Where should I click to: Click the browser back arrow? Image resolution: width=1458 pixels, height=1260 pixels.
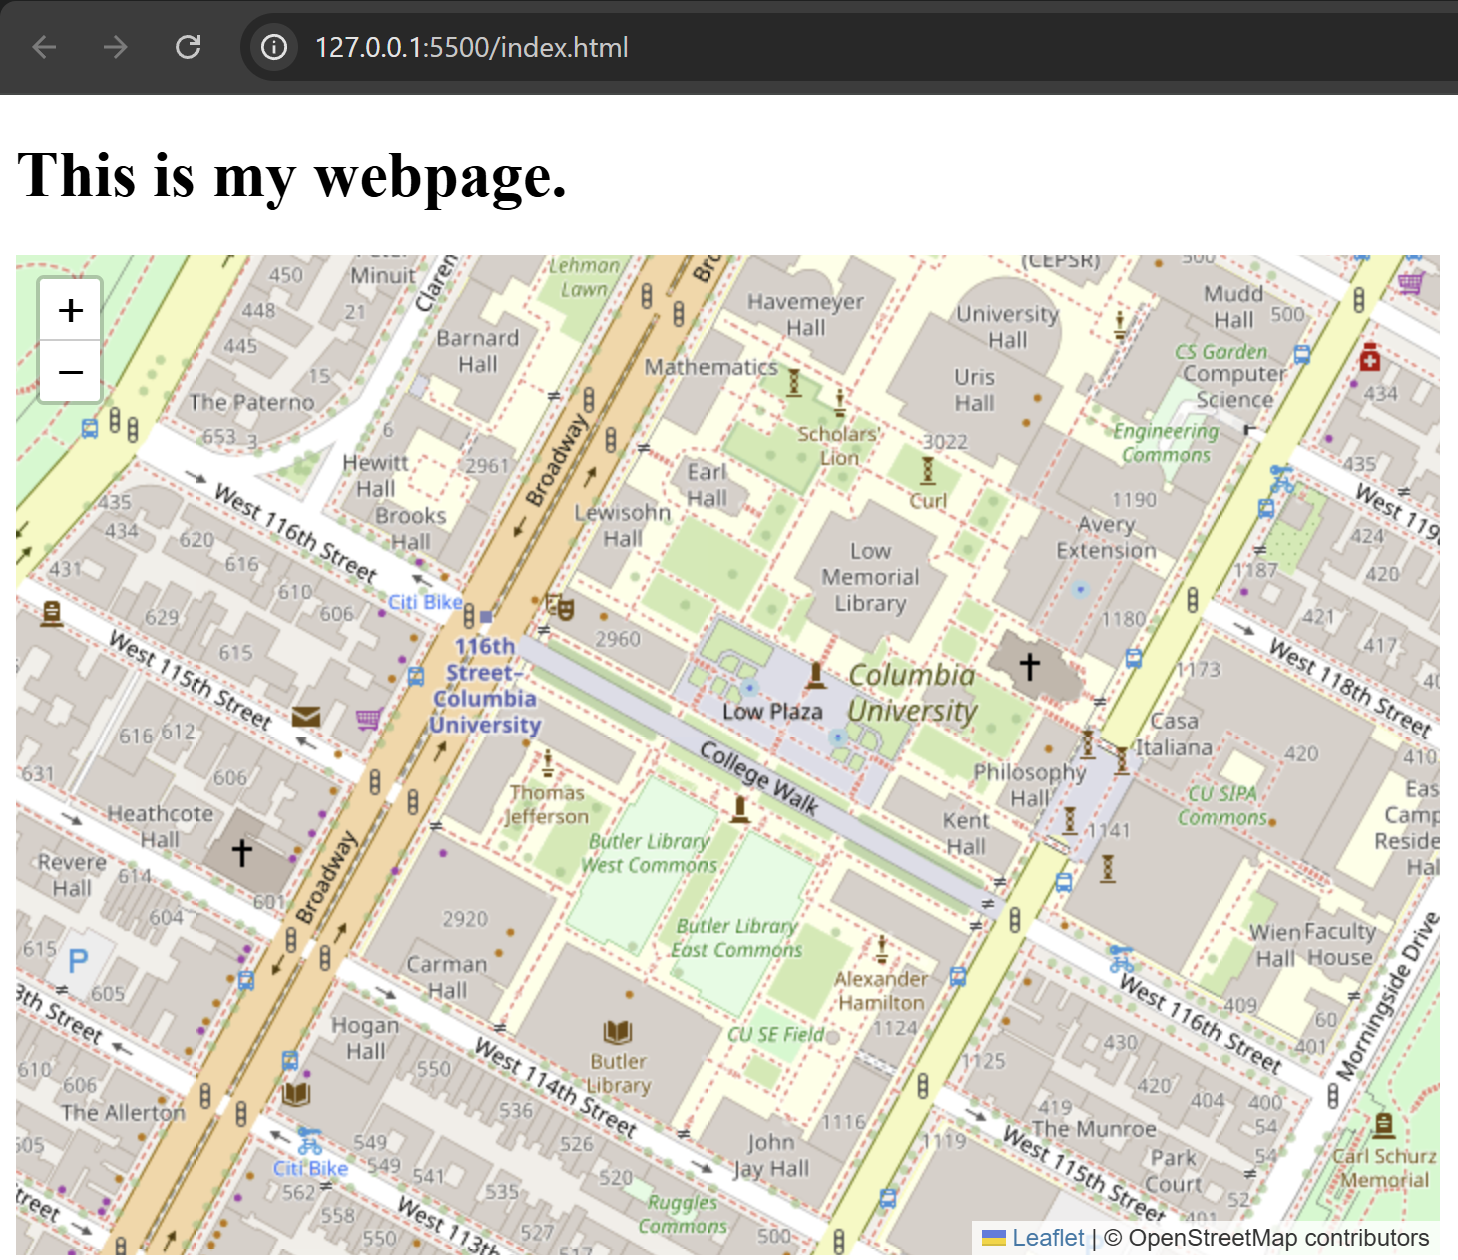coord(44,47)
